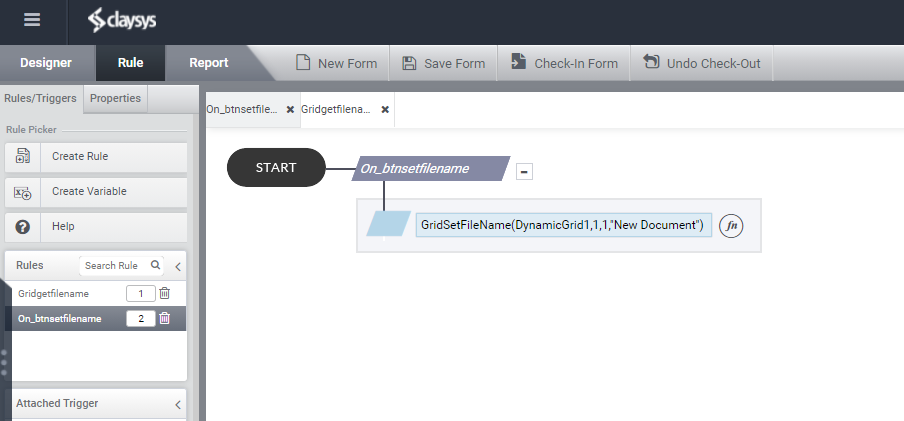Click the Create Variable icon
Image resolution: width=904 pixels, height=421 pixels.
coord(23,192)
